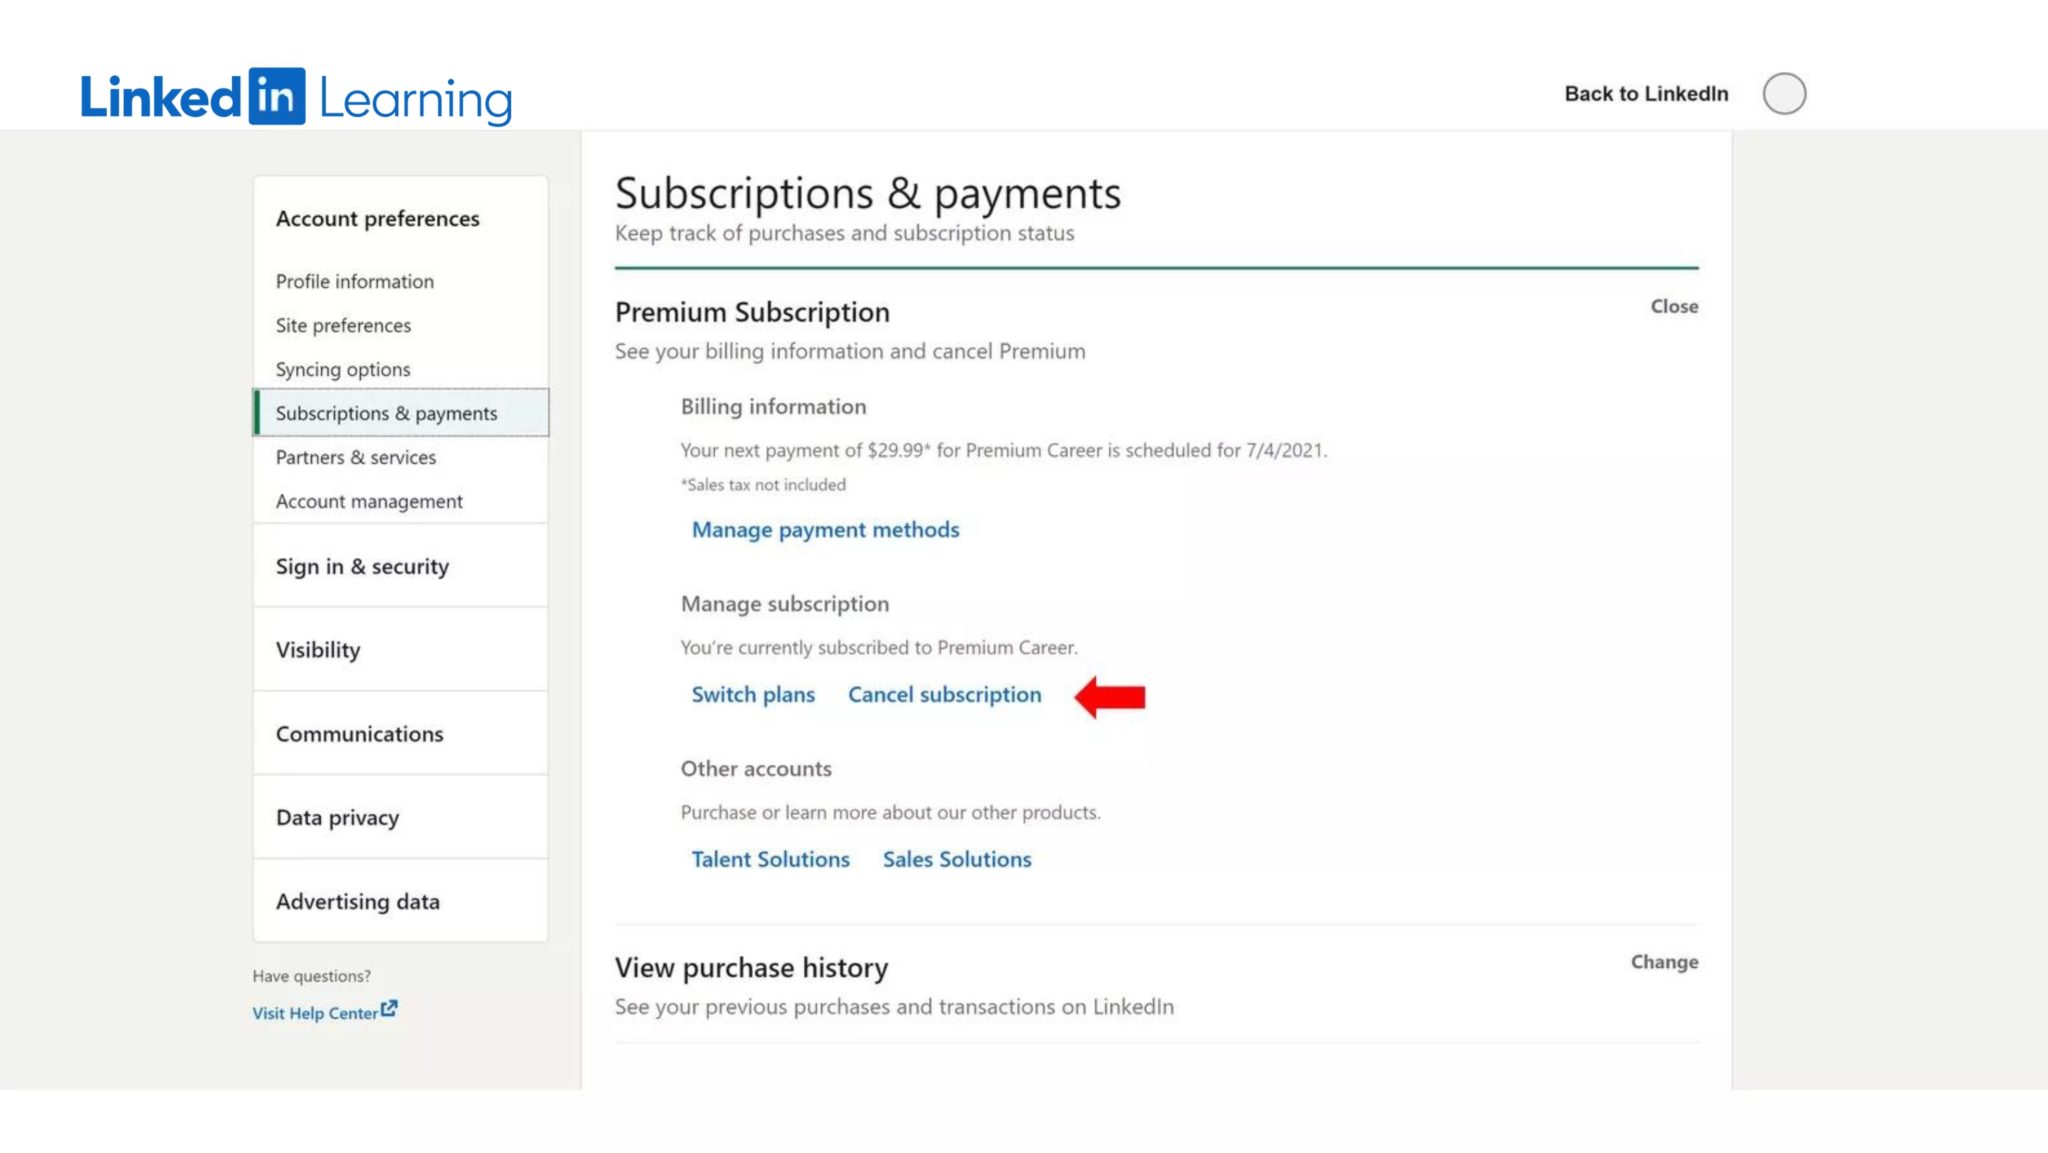Open Manage payment methods

point(825,529)
